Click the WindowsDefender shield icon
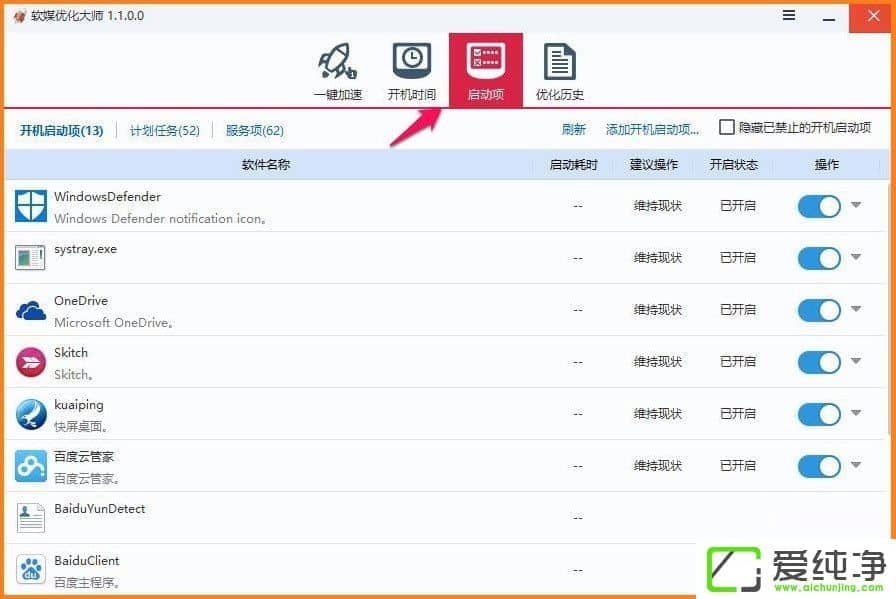Viewport: 896px width, 599px height. click(x=31, y=206)
